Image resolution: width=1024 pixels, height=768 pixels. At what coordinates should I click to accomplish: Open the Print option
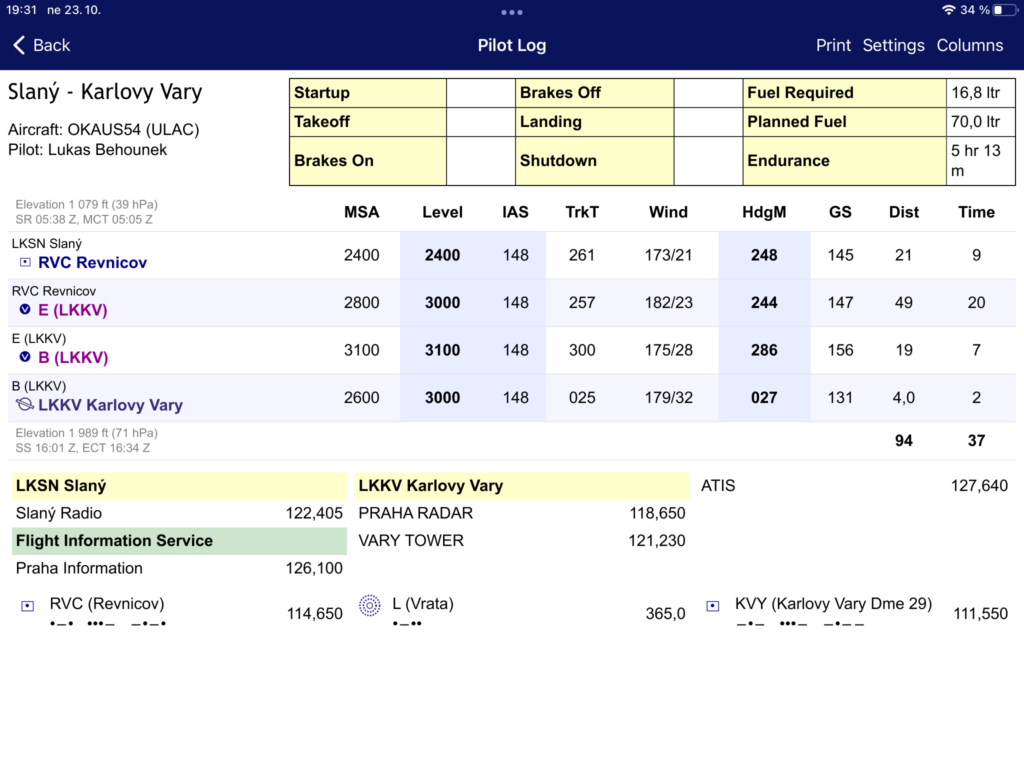click(x=833, y=45)
